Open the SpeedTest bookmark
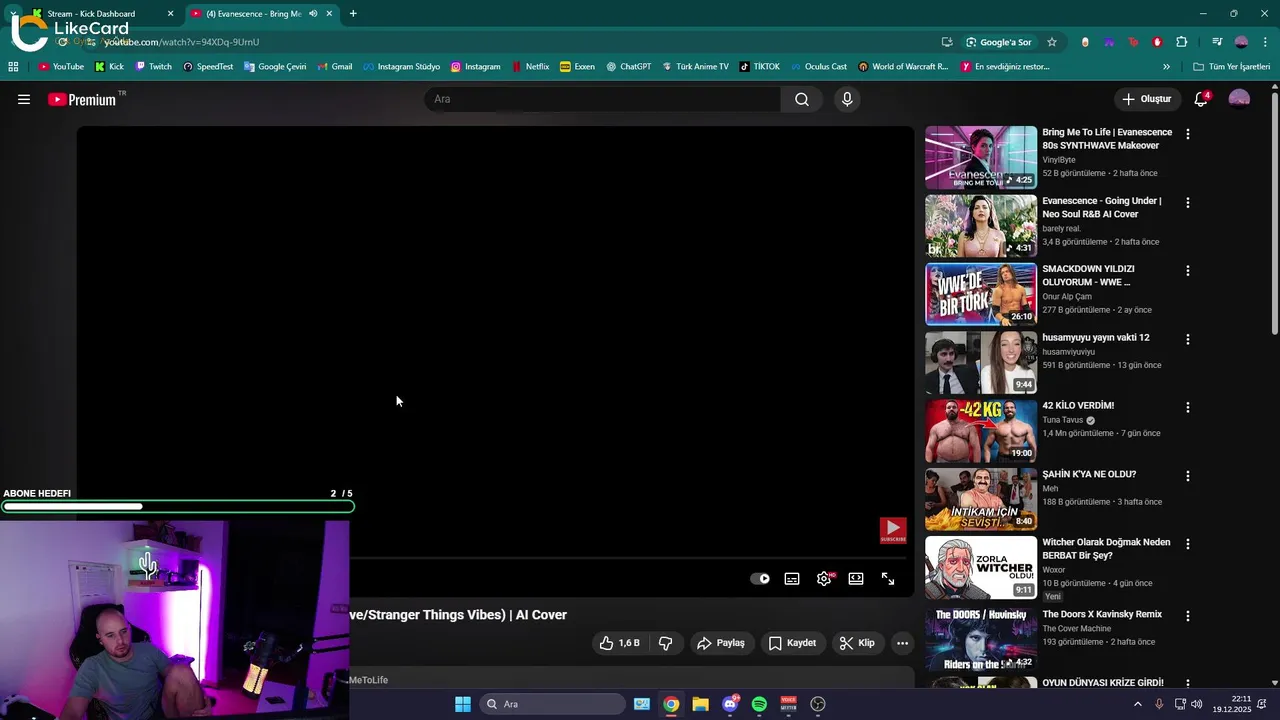Viewport: 1280px width, 720px height. point(207,67)
